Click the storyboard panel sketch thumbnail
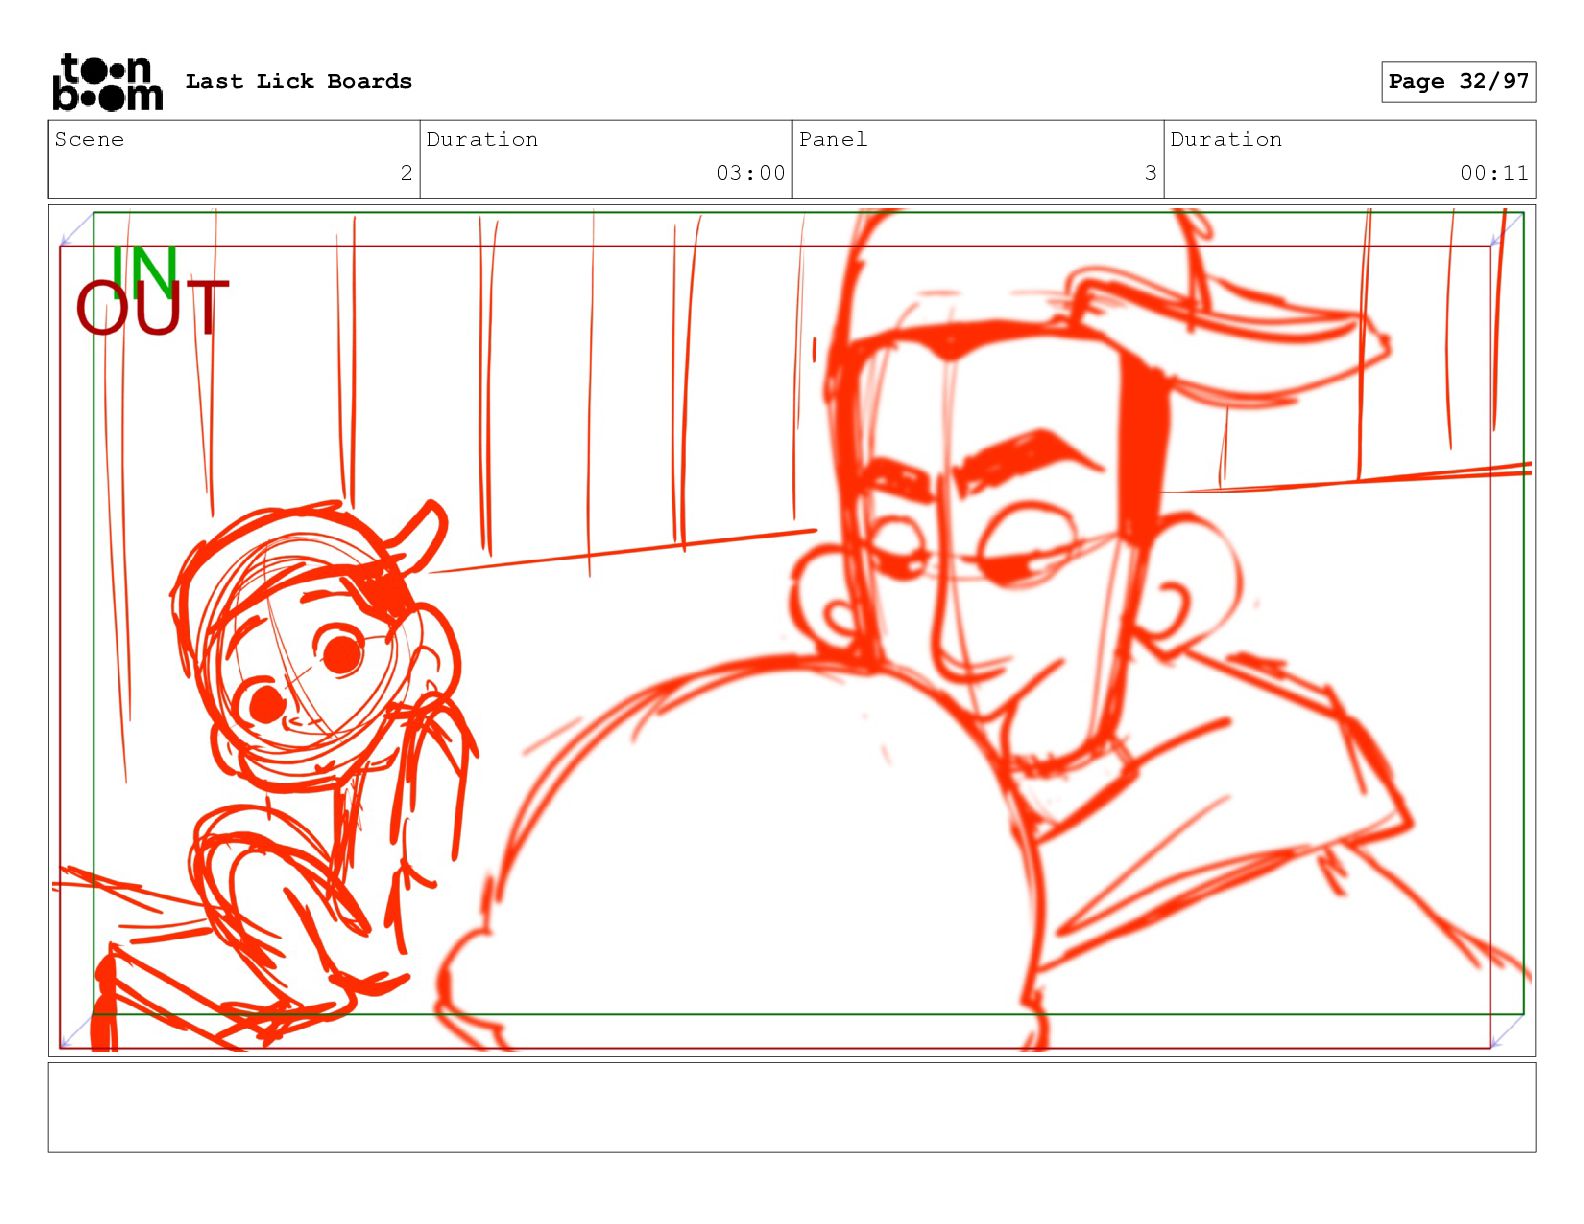1584x1224 pixels. click(x=792, y=630)
